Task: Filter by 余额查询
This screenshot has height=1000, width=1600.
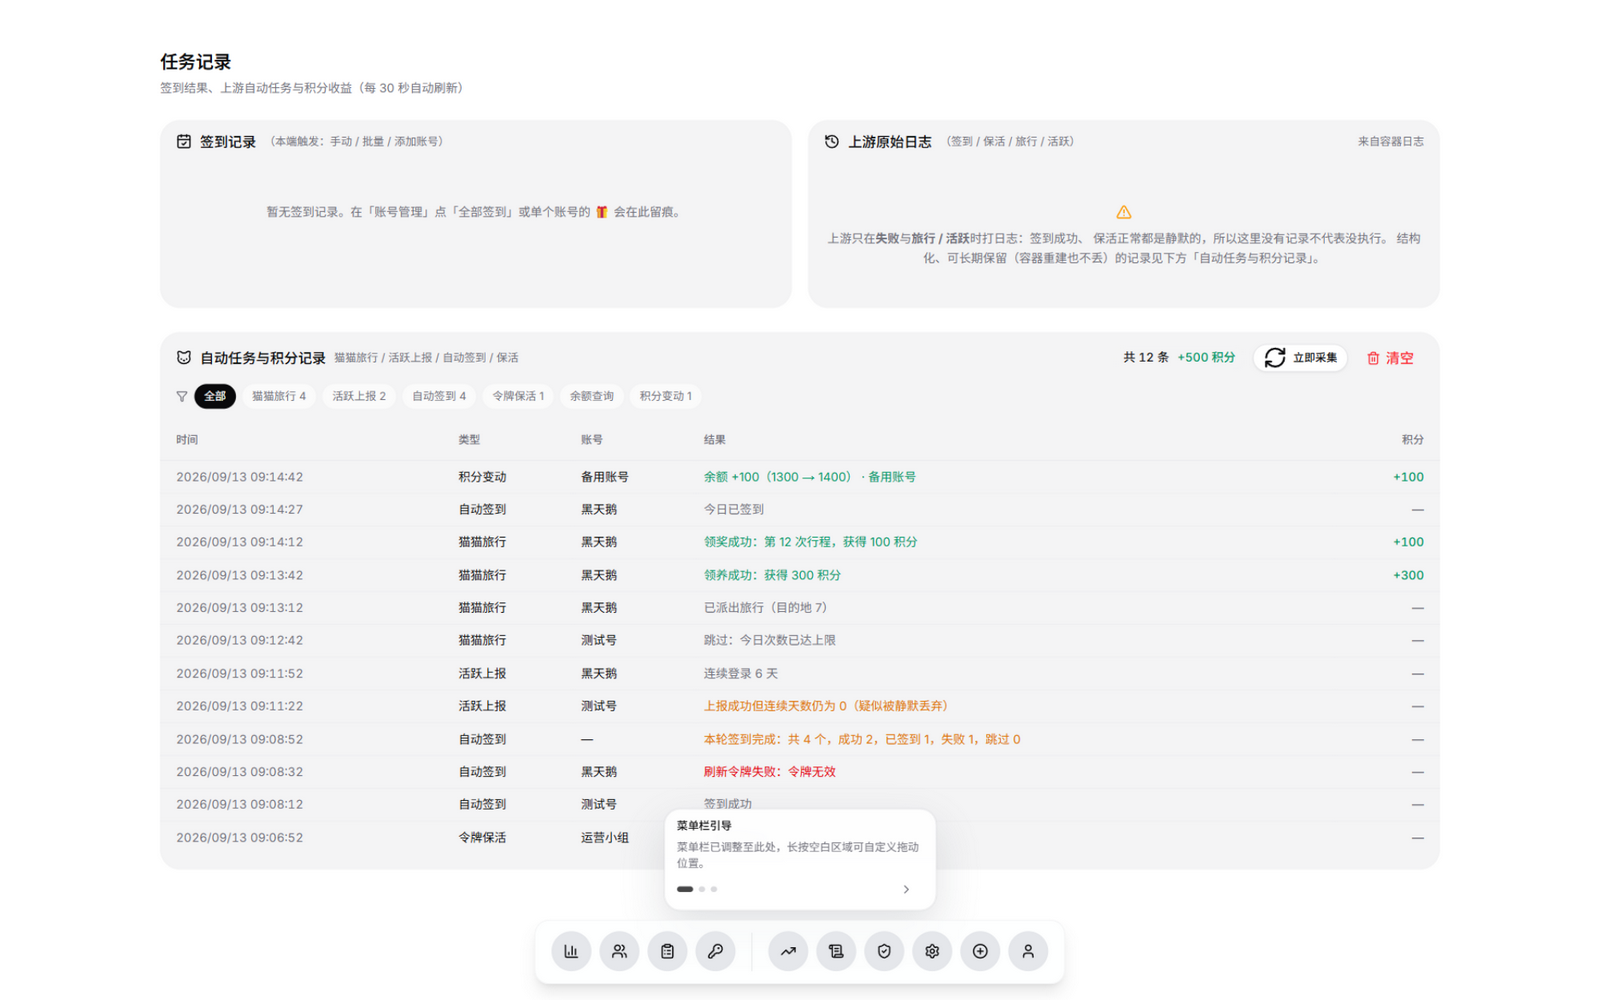Action: [592, 396]
